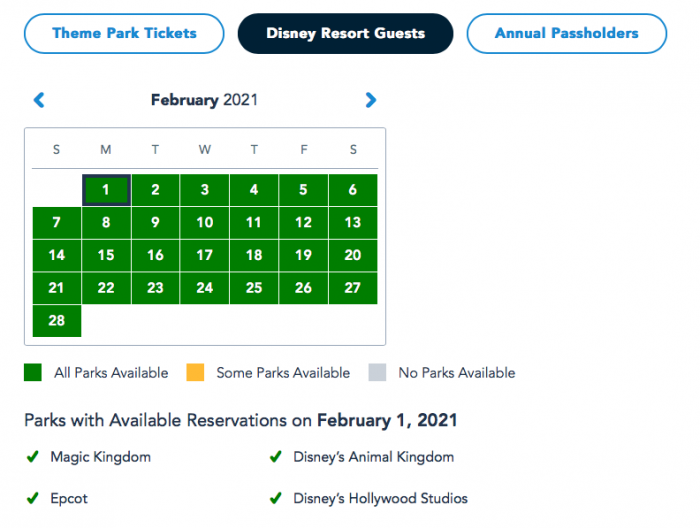Click the previous month arrow

tap(39, 100)
